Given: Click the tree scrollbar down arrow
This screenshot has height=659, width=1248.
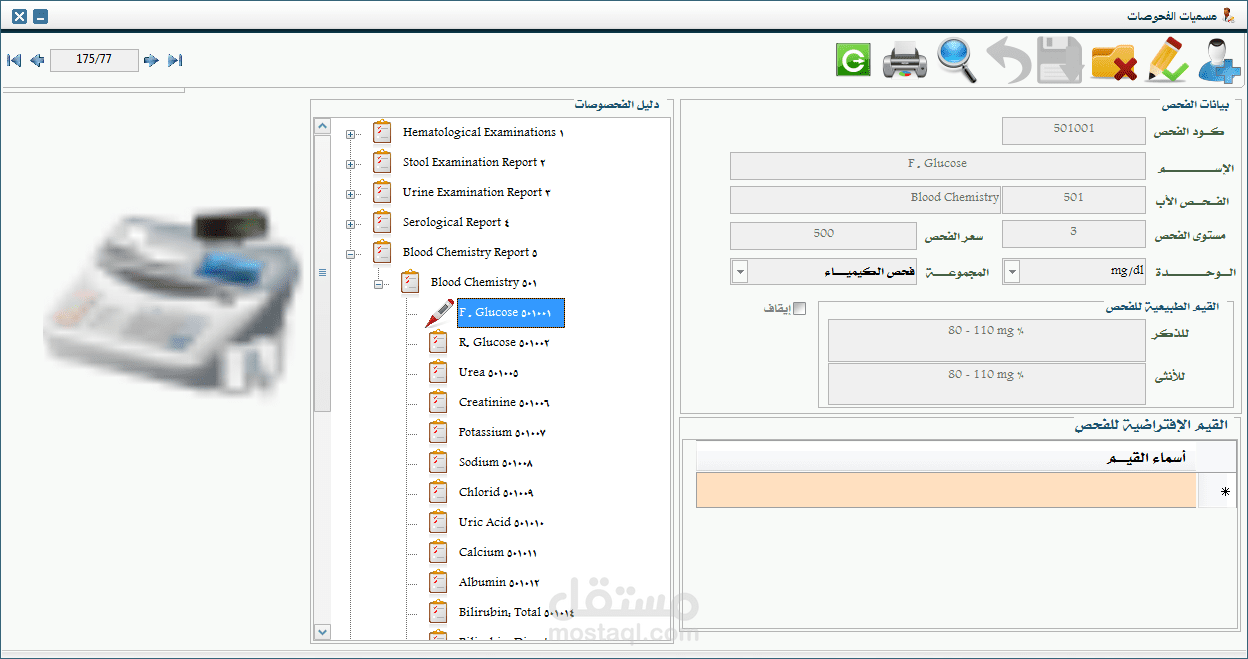Looking at the screenshot, I should coord(322,631).
